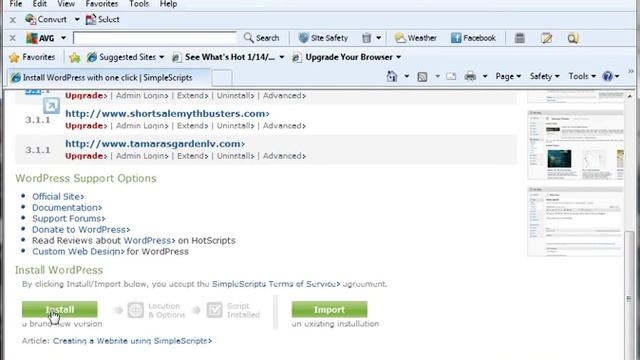Open the Facebook toolbar button
The width and height of the screenshot is (640, 360).
473,38
